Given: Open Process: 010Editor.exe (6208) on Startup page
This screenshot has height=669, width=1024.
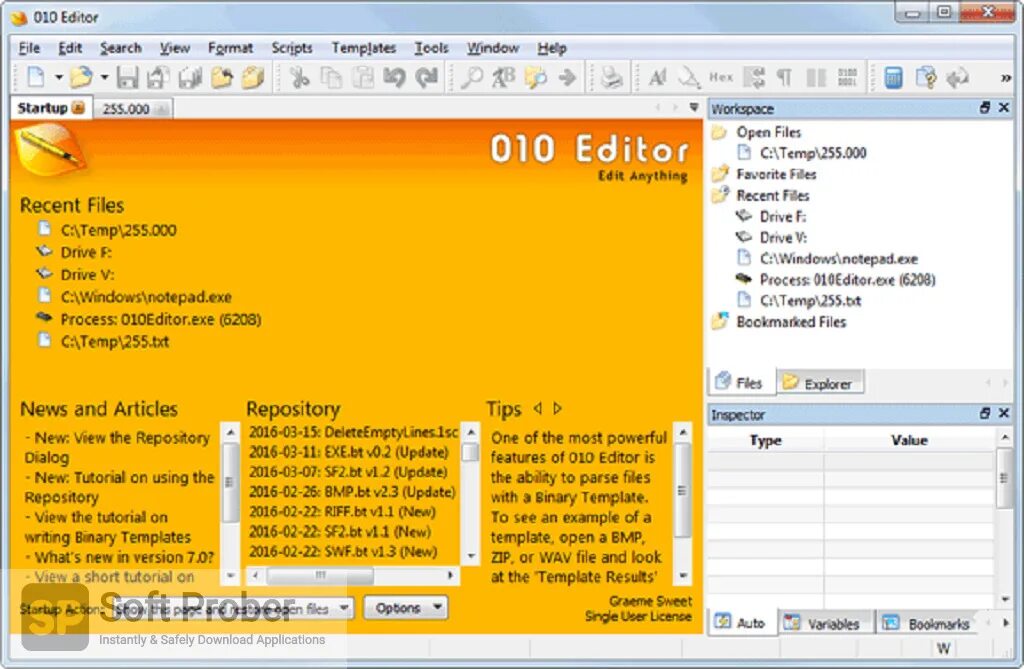Looking at the screenshot, I should click(161, 319).
